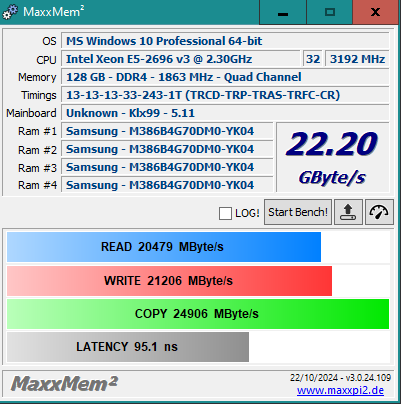Select the CPU field Intel Xeon E5-2696 v3
401x404 pixels.
click(x=181, y=59)
